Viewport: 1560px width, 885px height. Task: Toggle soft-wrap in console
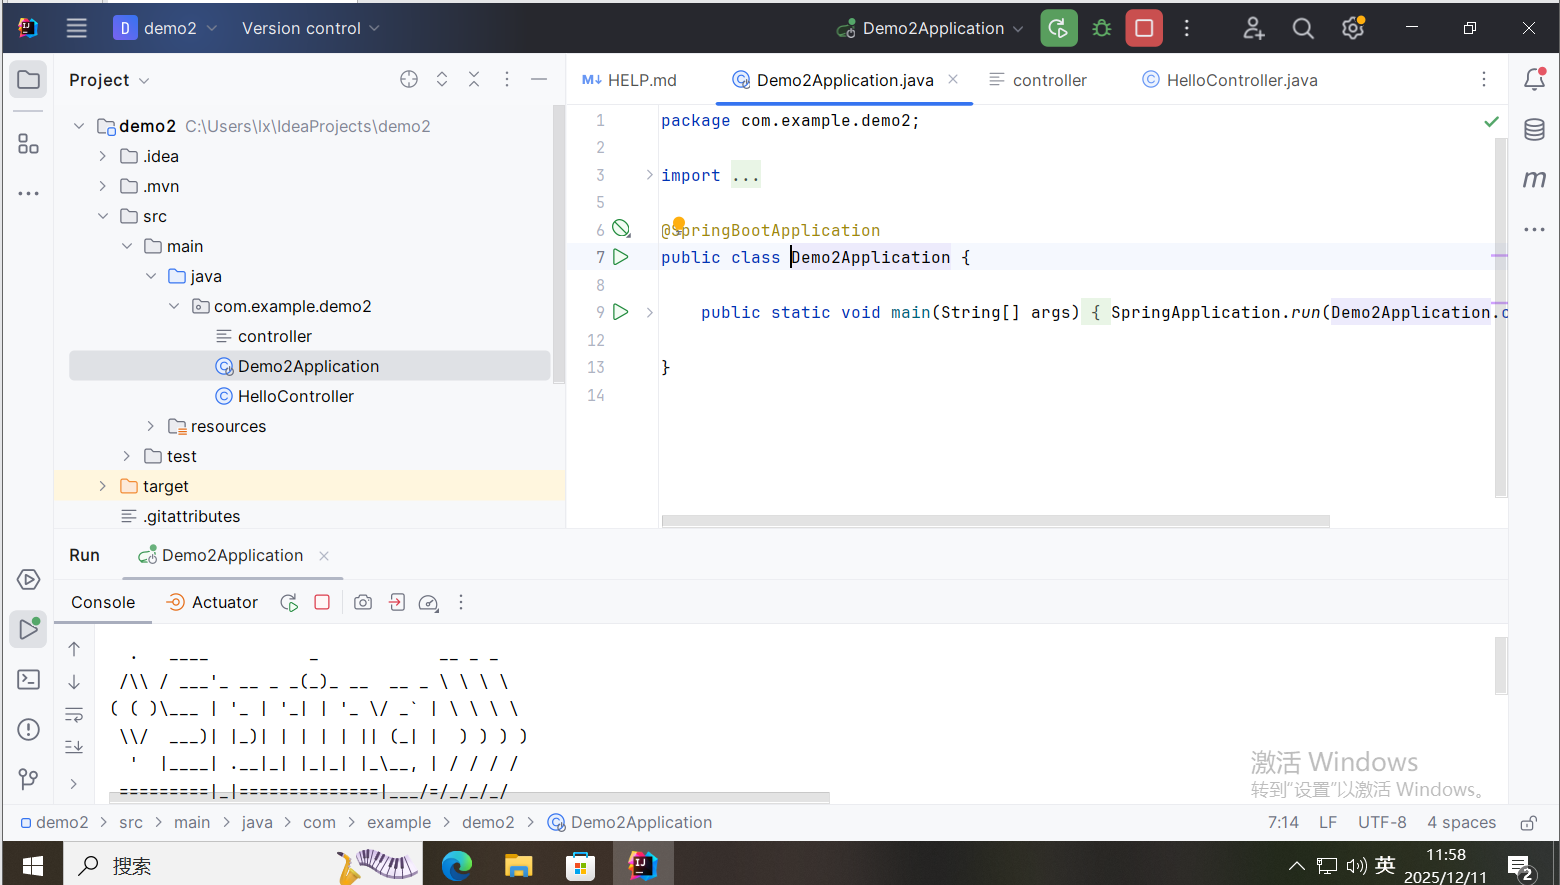tap(74, 715)
